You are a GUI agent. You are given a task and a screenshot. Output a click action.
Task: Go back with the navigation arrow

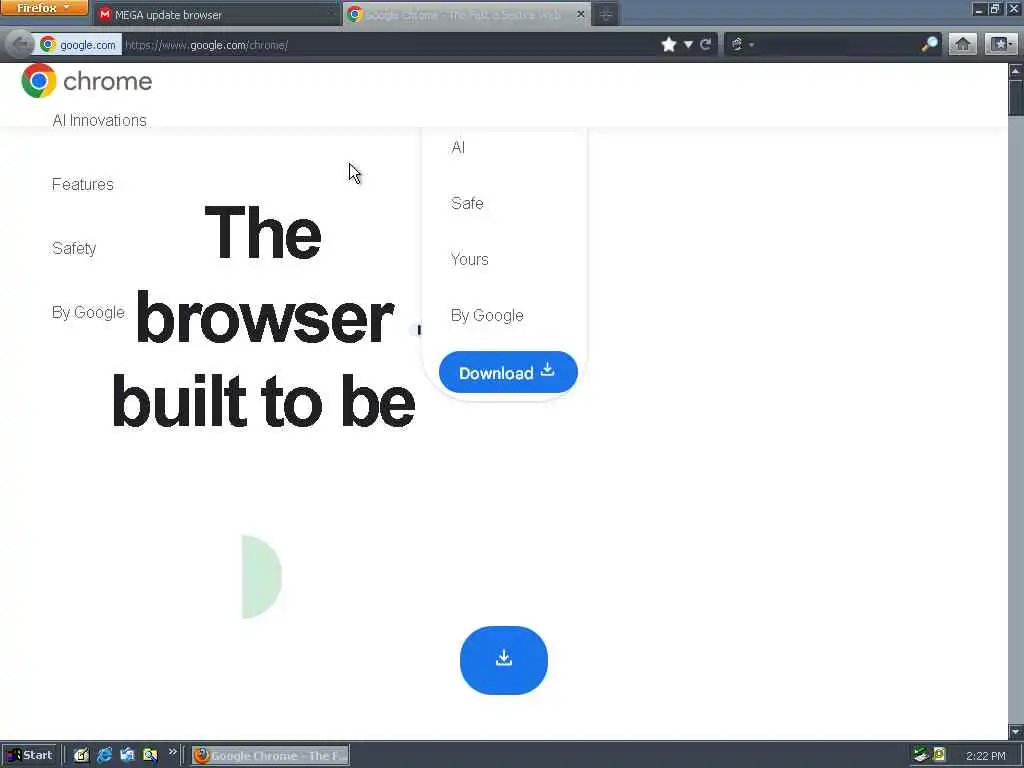[20, 44]
